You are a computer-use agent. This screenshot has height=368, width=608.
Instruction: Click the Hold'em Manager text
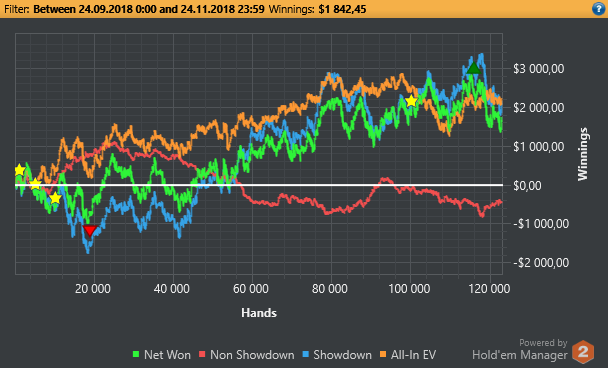520,355
